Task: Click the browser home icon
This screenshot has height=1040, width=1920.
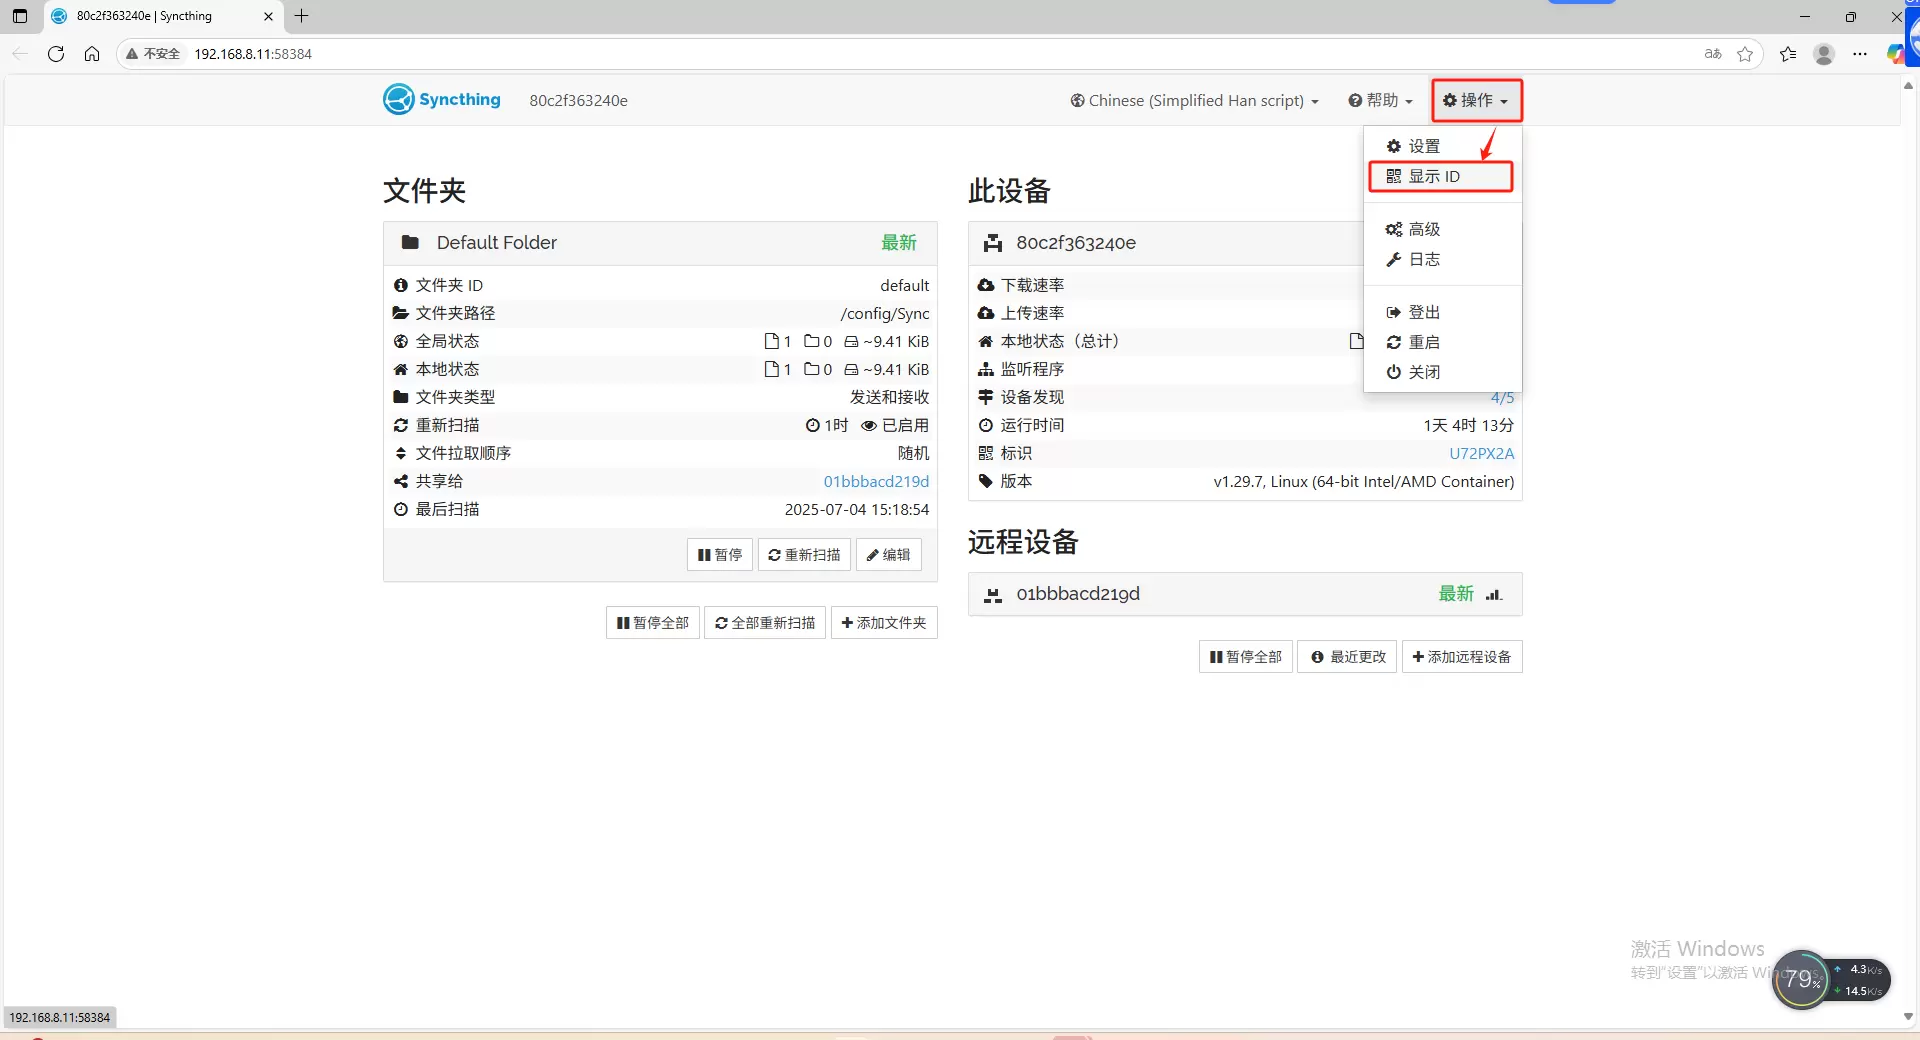Action: coord(92,54)
